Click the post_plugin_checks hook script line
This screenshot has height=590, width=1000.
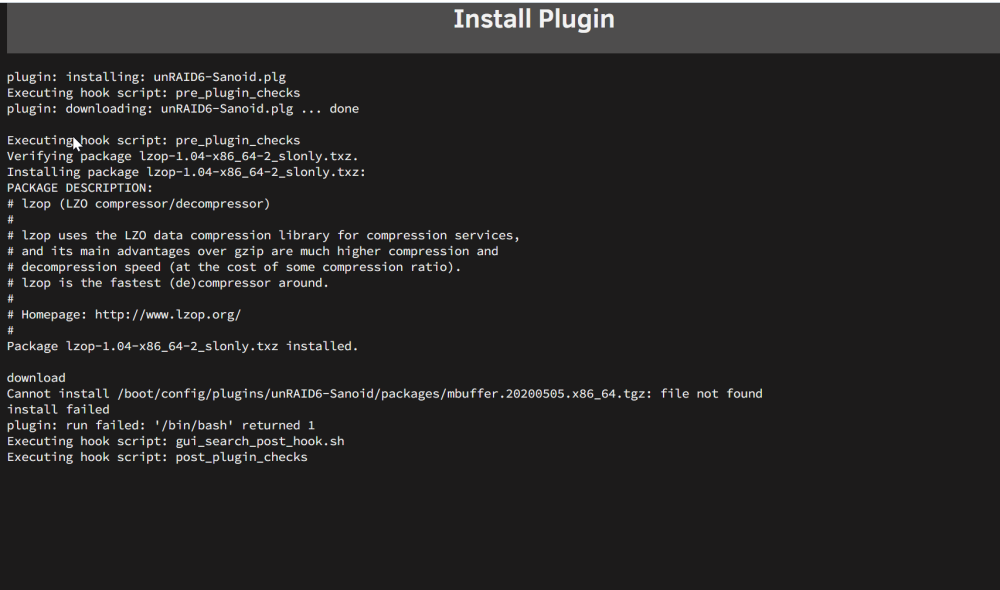coord(157,457)
